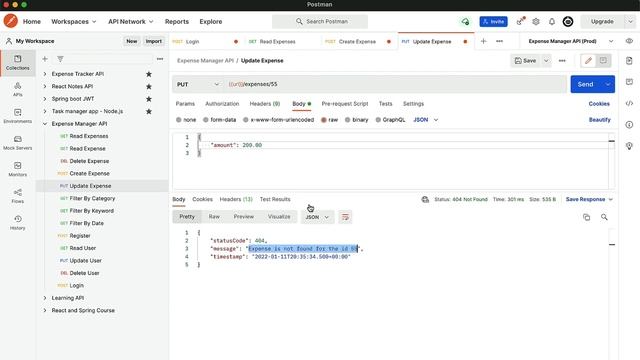This screenshot has height=360, width=640.
Task: Click the request URL input field
Action: coord(395,84)
